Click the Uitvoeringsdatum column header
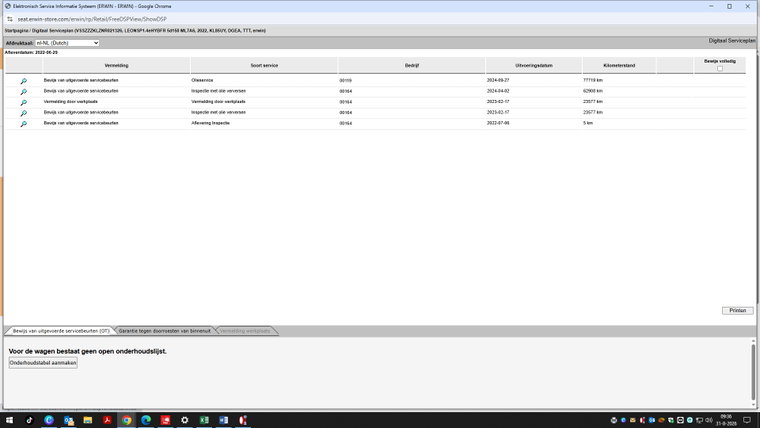The image size is (760, 428). 534,65
